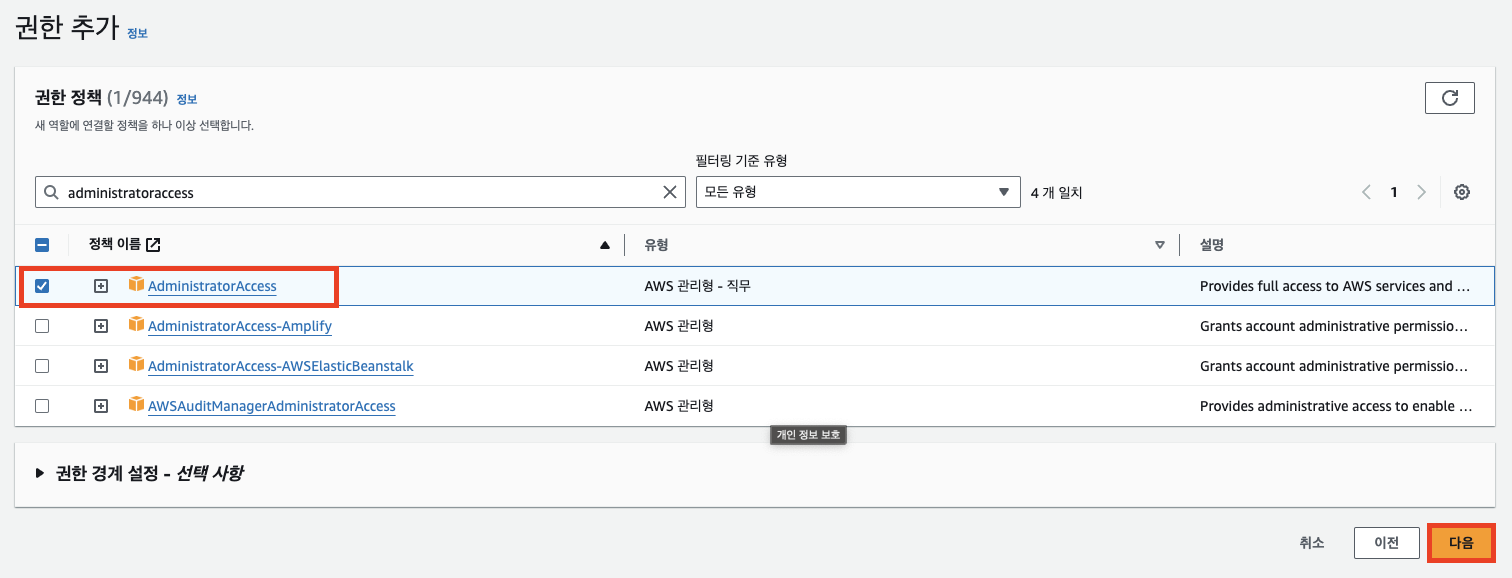Click the 취소 button
The height and width of the screenshot is (578, 1512).
click(x=1312, y=543)
